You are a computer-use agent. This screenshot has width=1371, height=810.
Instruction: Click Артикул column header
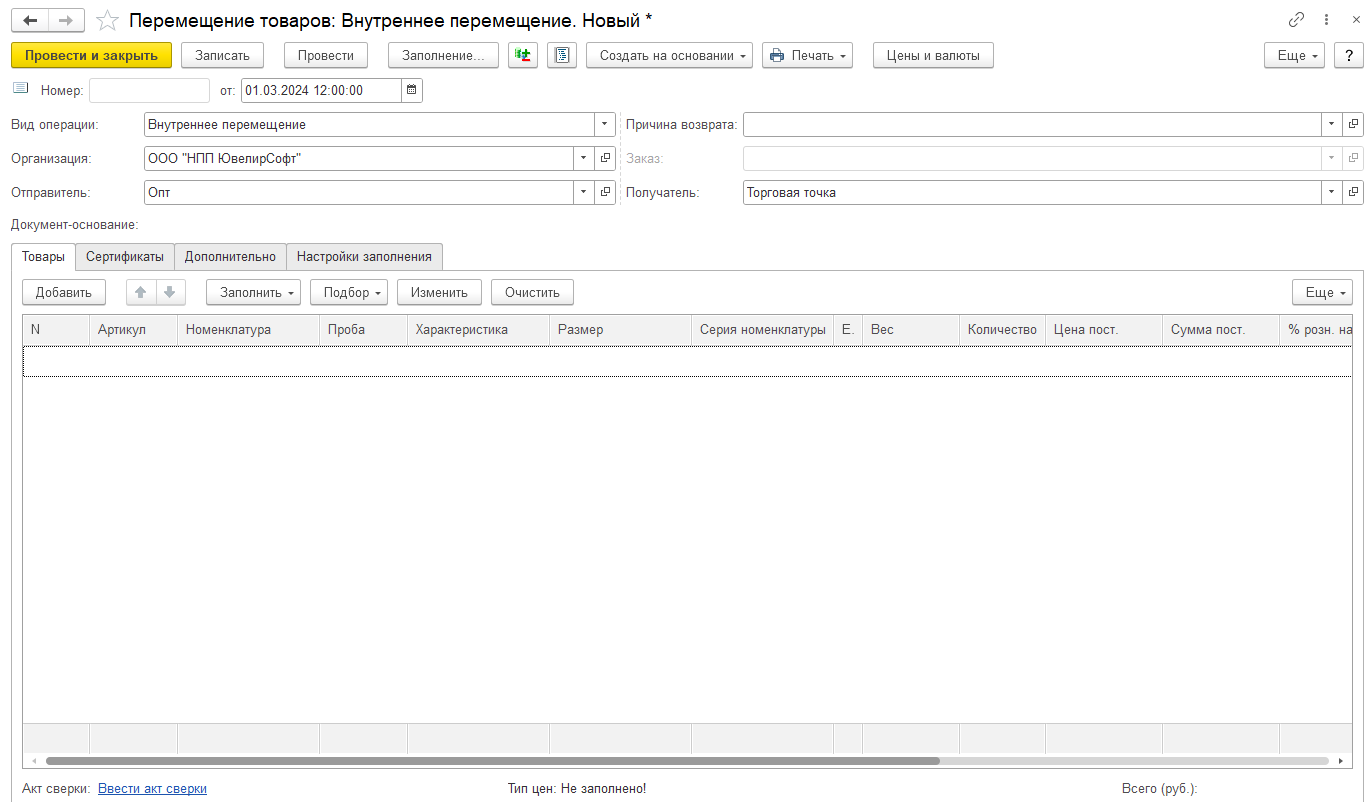[x=133, y=329]
